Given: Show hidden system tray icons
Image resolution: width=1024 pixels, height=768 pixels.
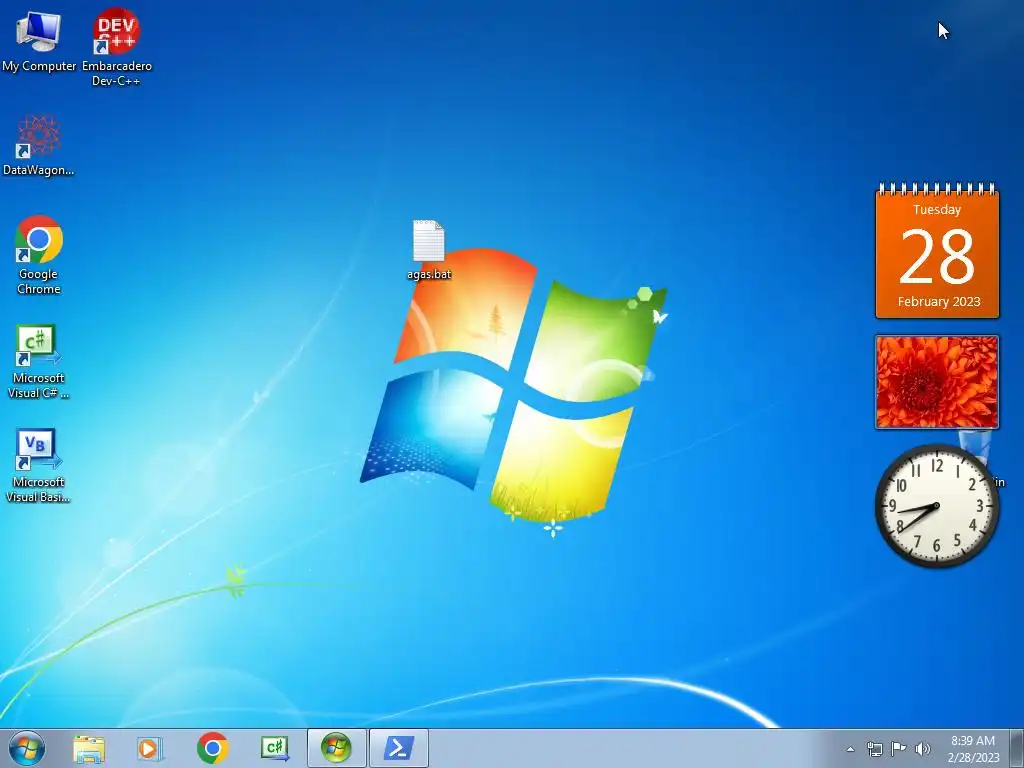Looking at the screenshot, I should point(850,749).
